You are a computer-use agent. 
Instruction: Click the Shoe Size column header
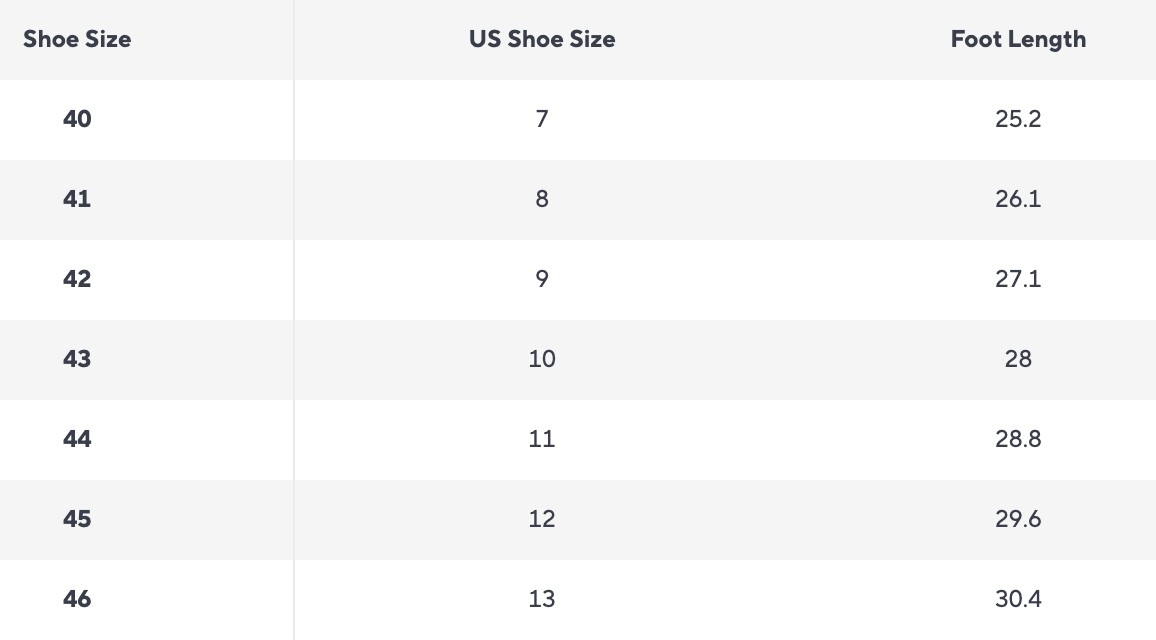(x=77, y=40)
